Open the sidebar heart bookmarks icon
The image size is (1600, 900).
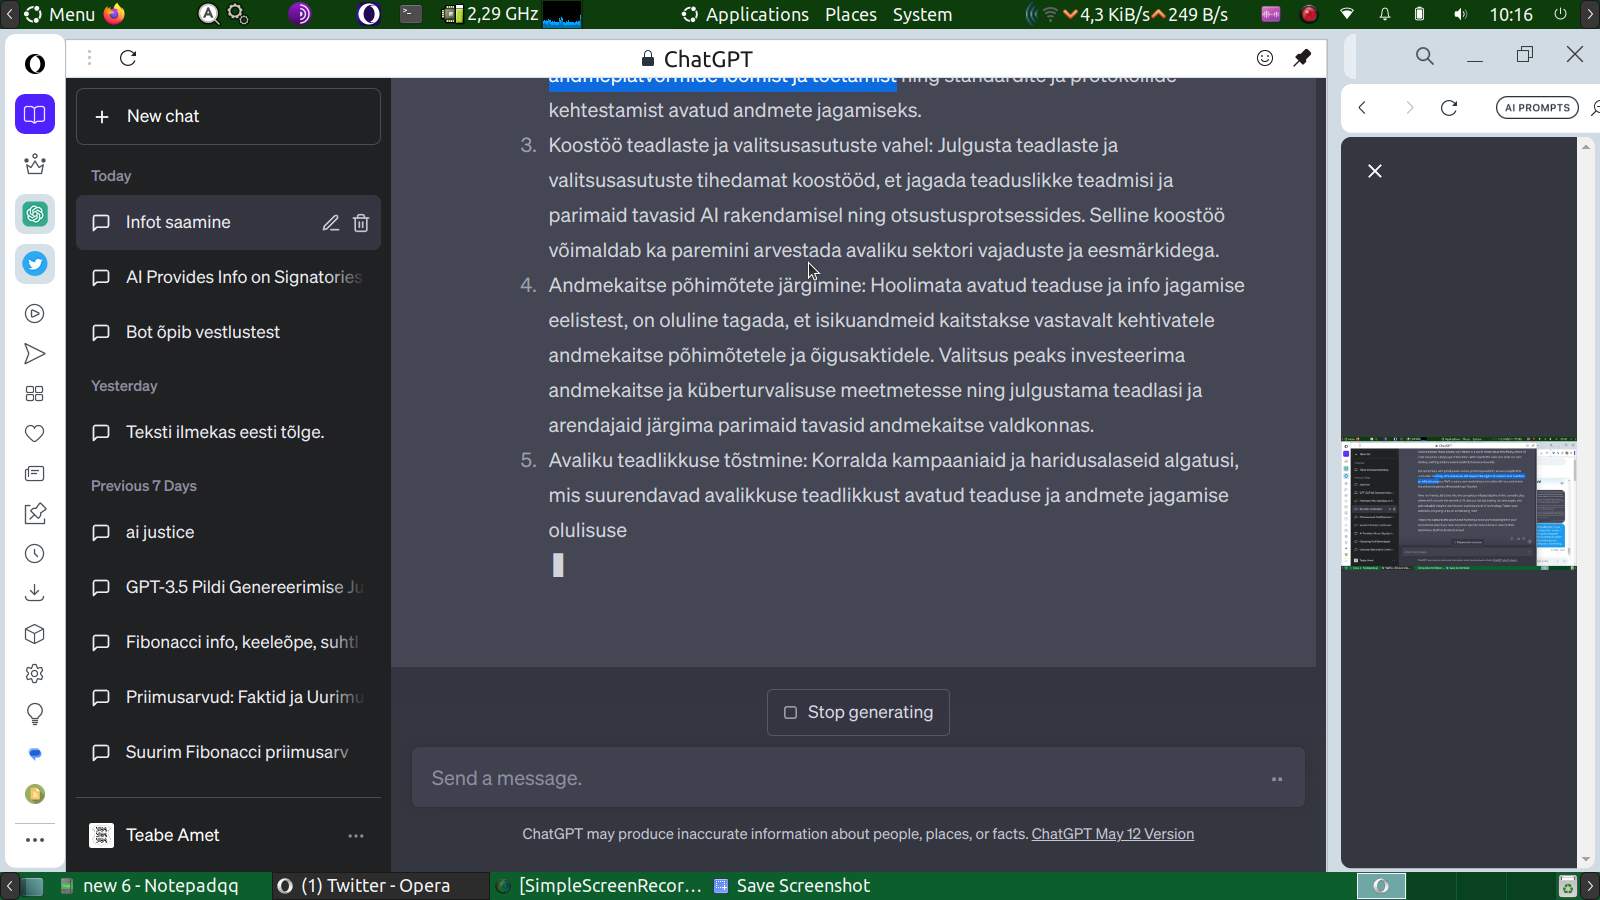(x=35, y=434)
